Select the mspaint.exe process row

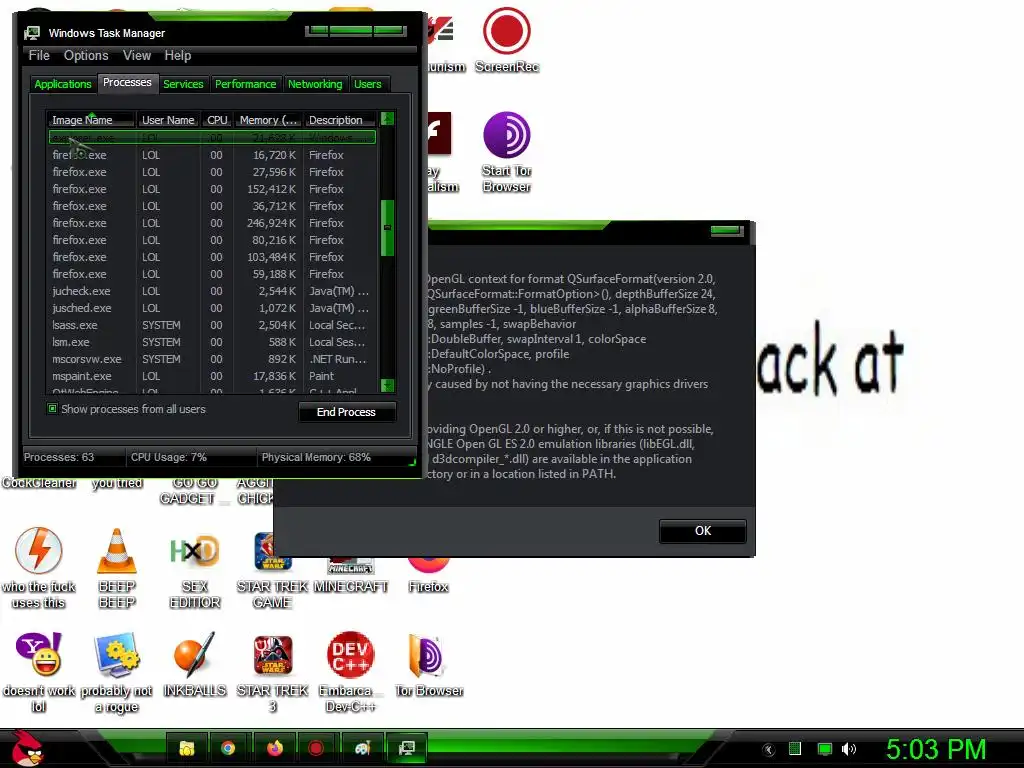(x=212, y=376)
